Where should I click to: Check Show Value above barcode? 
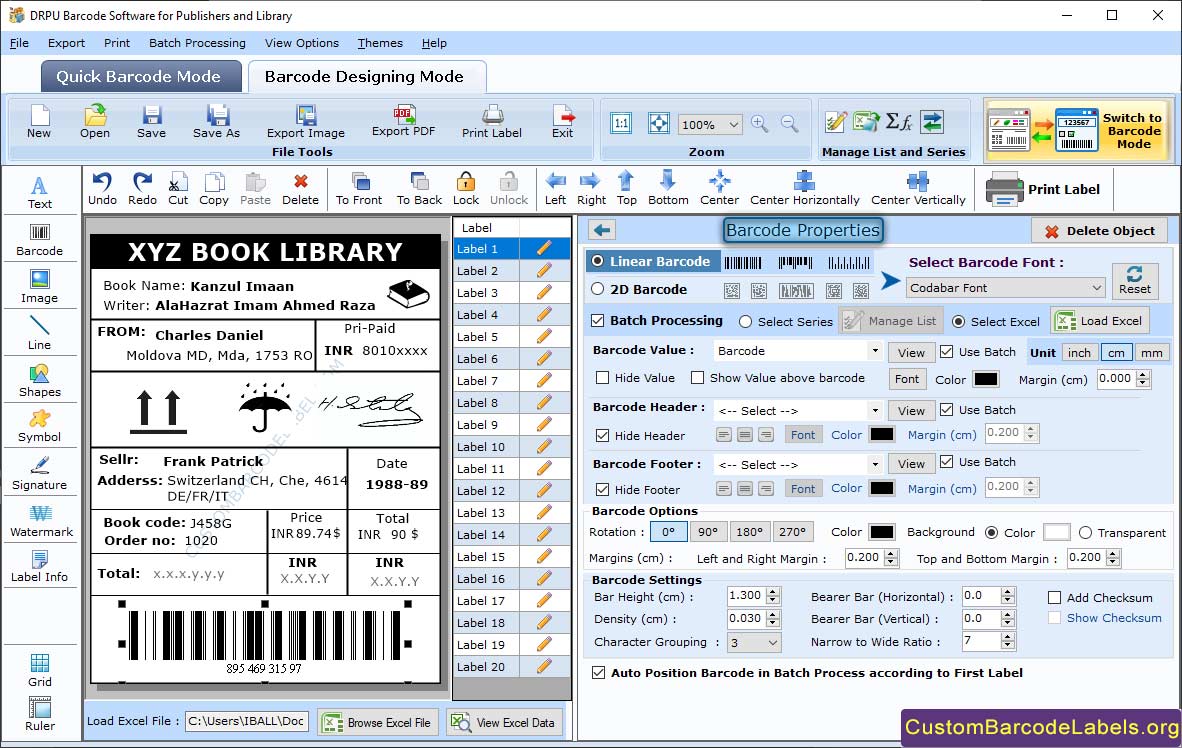[697, 378]
